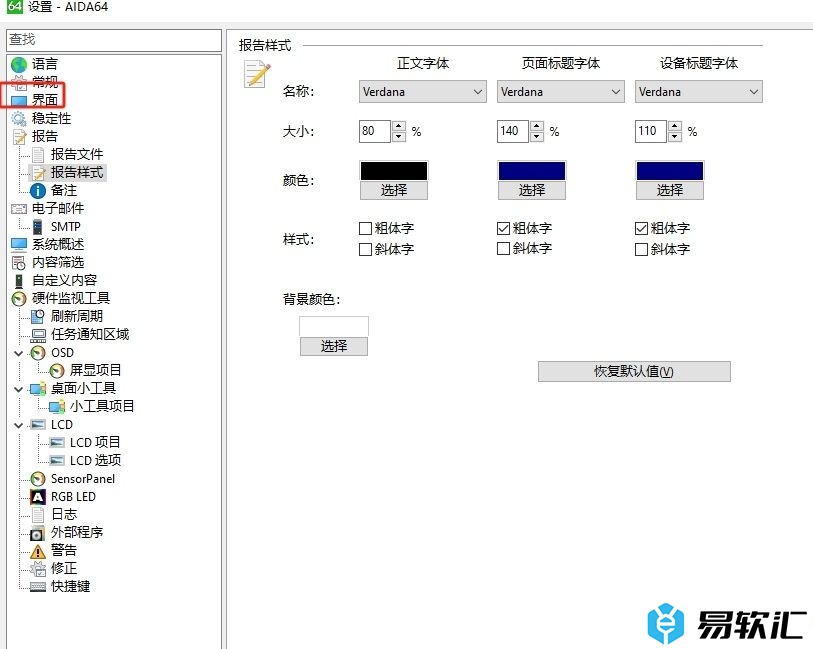813x649 pixels.
Task: Collapse the OSD tree node
Action: pos(19,354)
